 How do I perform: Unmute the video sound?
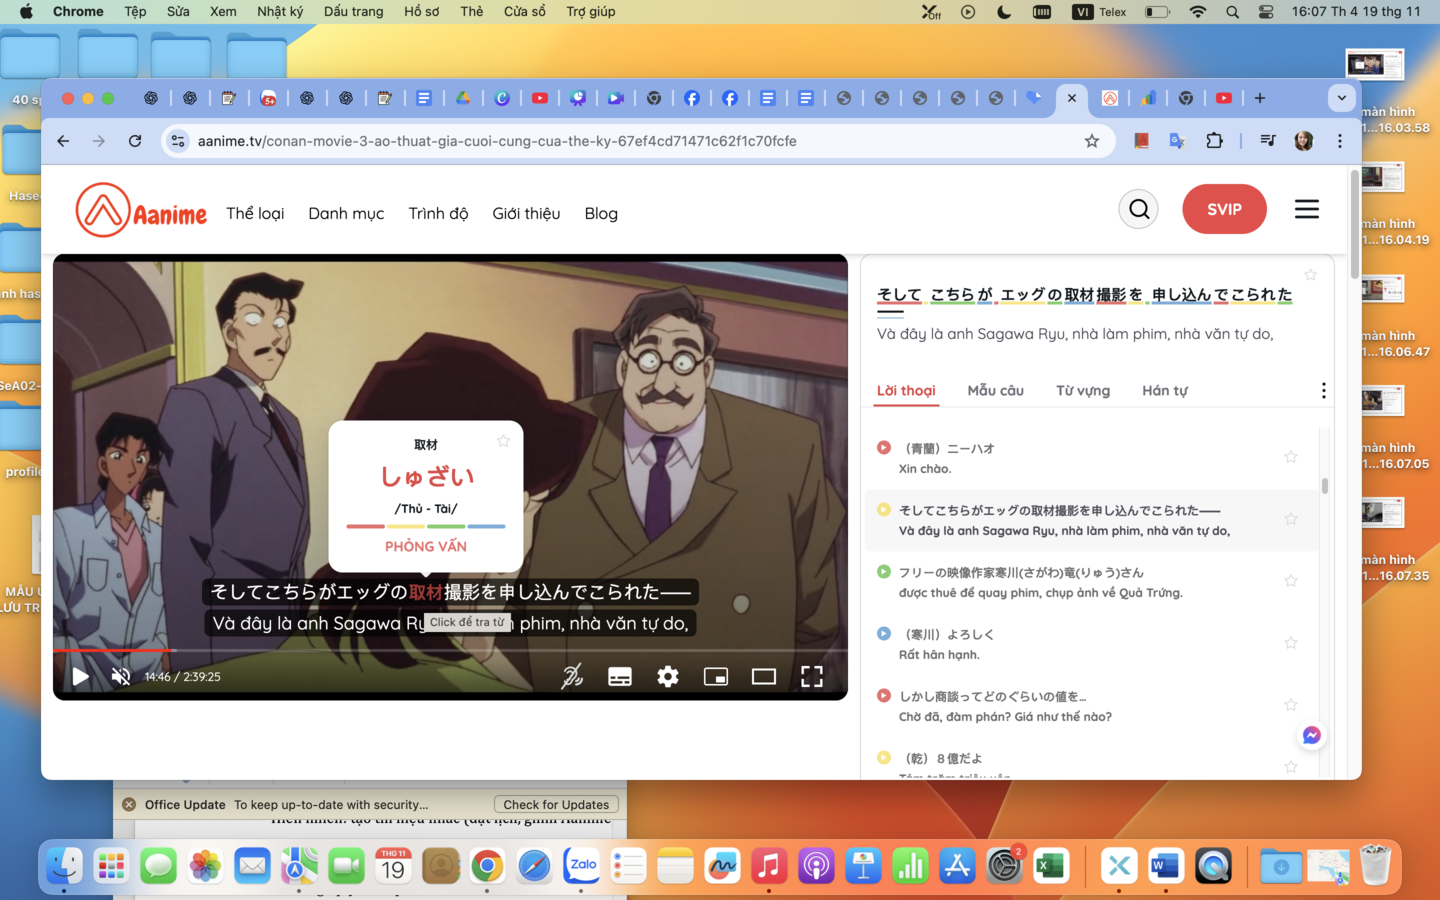pyautogui.click(x=121, y=677)
